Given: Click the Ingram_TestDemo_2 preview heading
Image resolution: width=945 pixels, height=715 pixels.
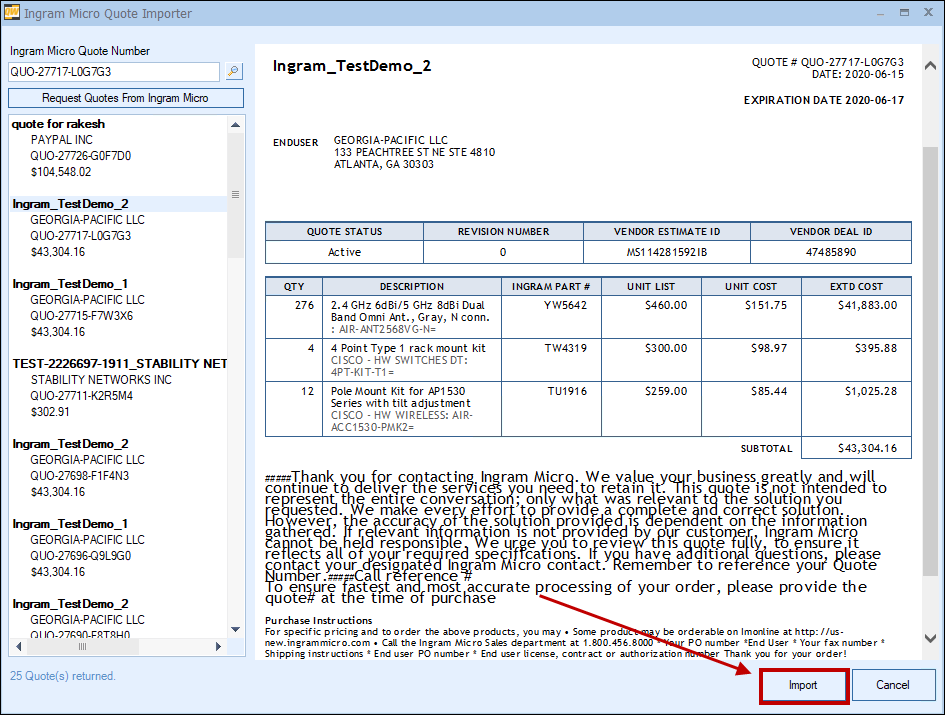Looking at the screenshot, I should click(352, 66).
